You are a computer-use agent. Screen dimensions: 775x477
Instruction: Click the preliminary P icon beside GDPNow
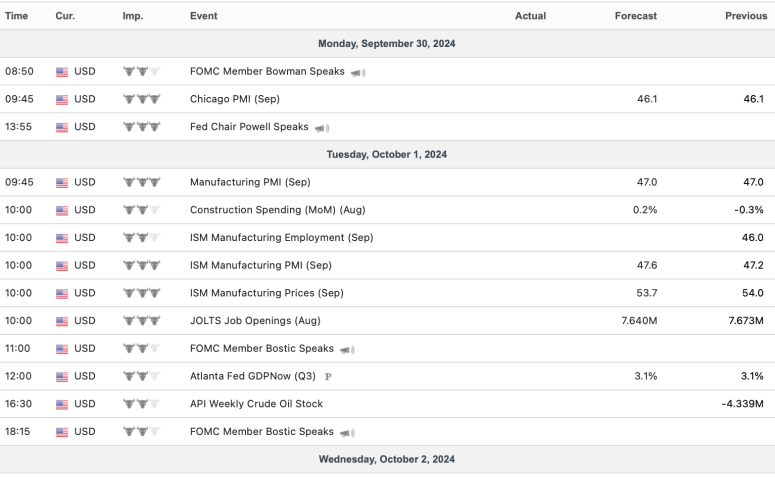point(328,377)
